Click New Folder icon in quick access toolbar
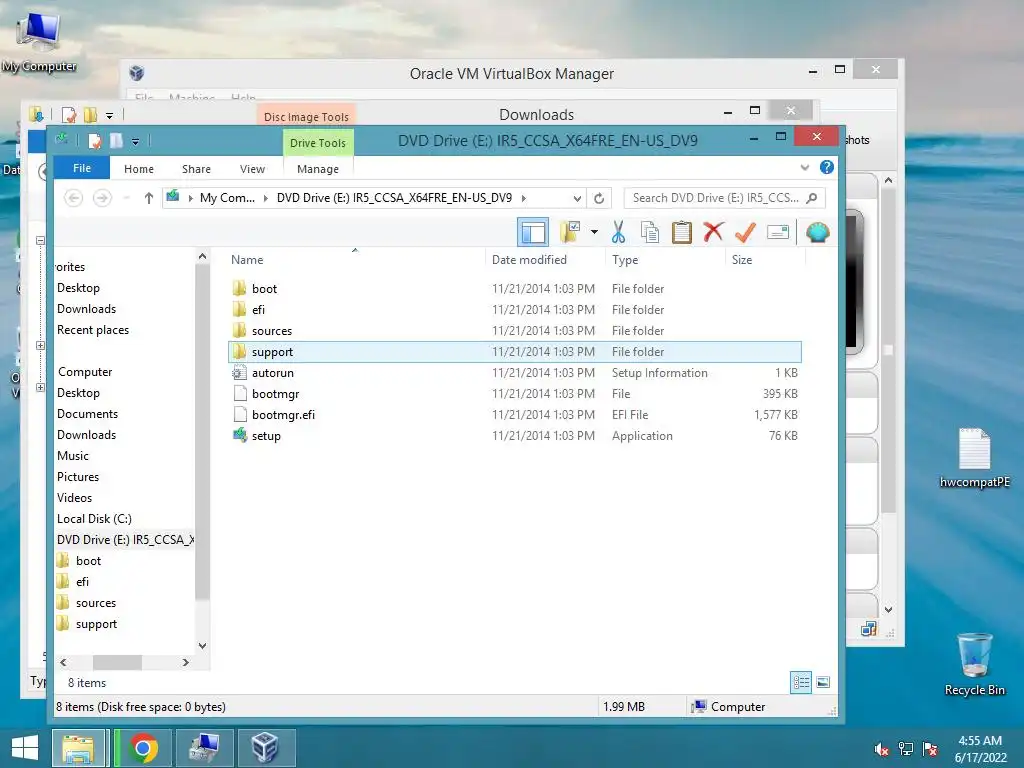This screenshot has height=768, width=1024. (x=116, y=140)
